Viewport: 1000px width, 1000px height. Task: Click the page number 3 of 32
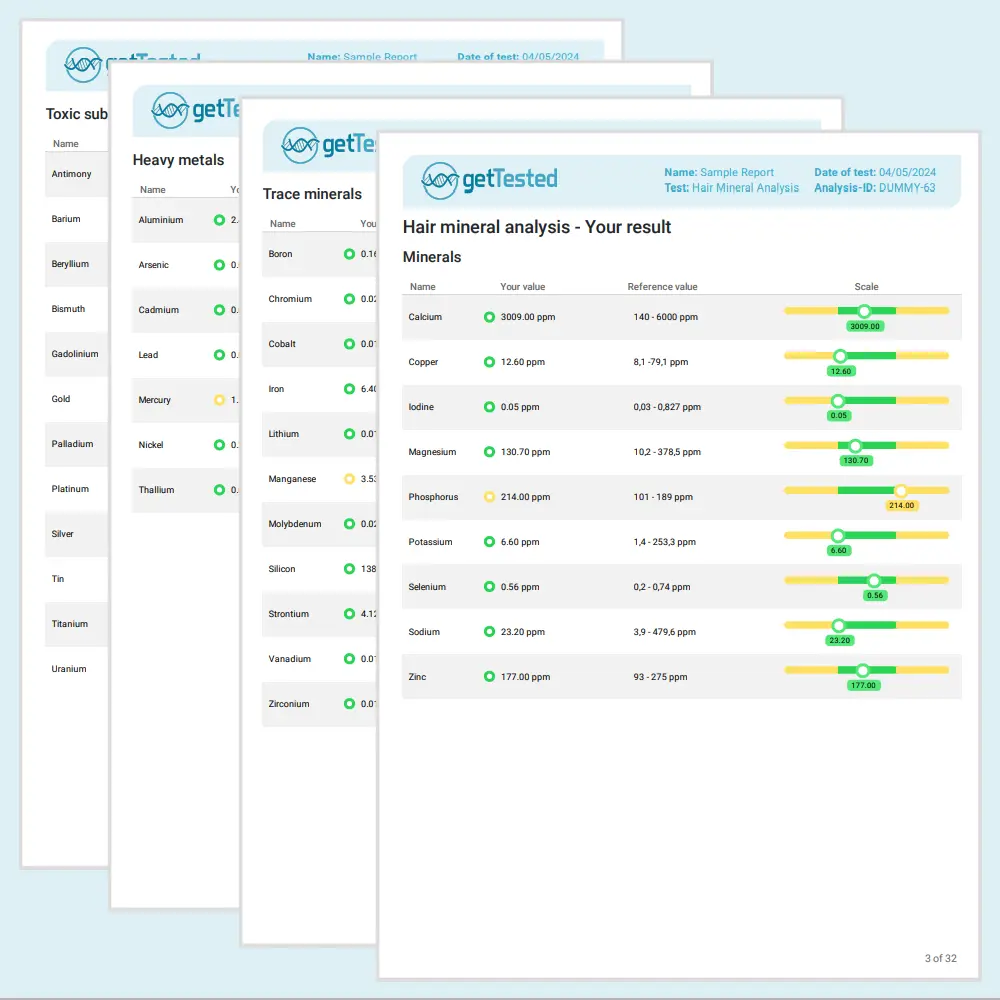tap(940, 958)
